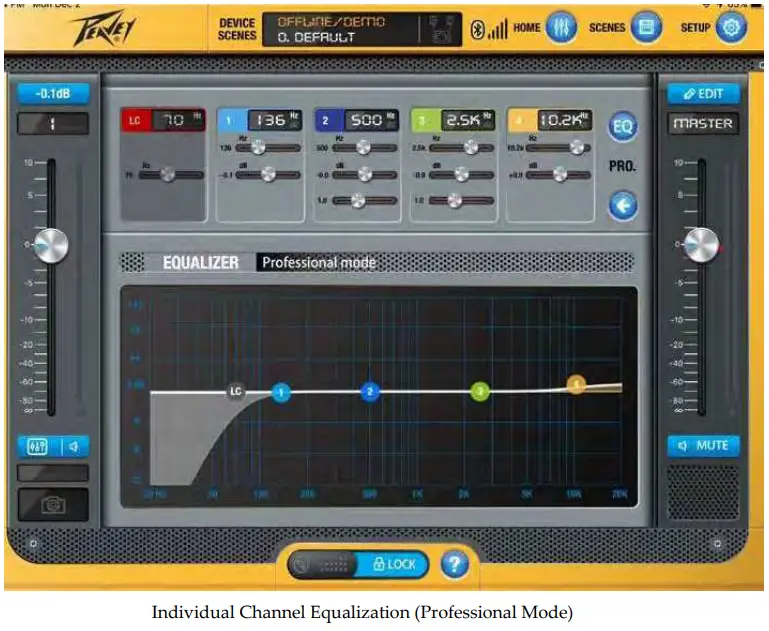Click the PRO. mode label
The height and width of the screenshot is (631, 769).
pyautogui.click(x=623, y=166)
